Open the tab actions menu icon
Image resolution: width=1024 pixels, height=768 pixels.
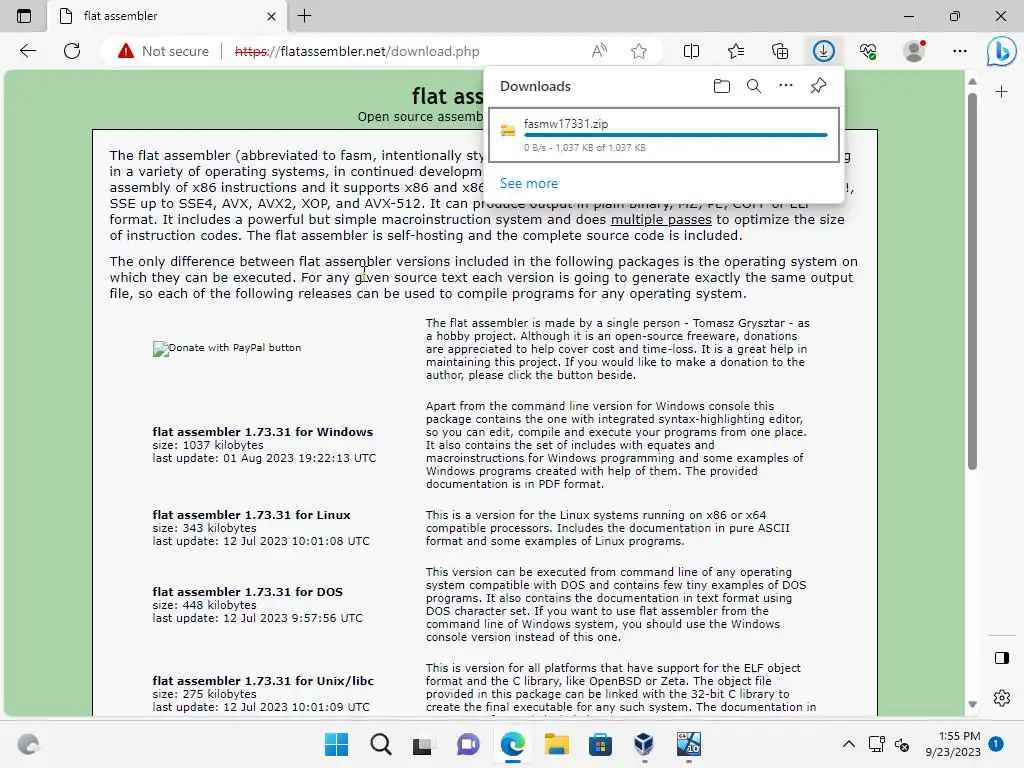pyautogui.click(x=24, y=16)
